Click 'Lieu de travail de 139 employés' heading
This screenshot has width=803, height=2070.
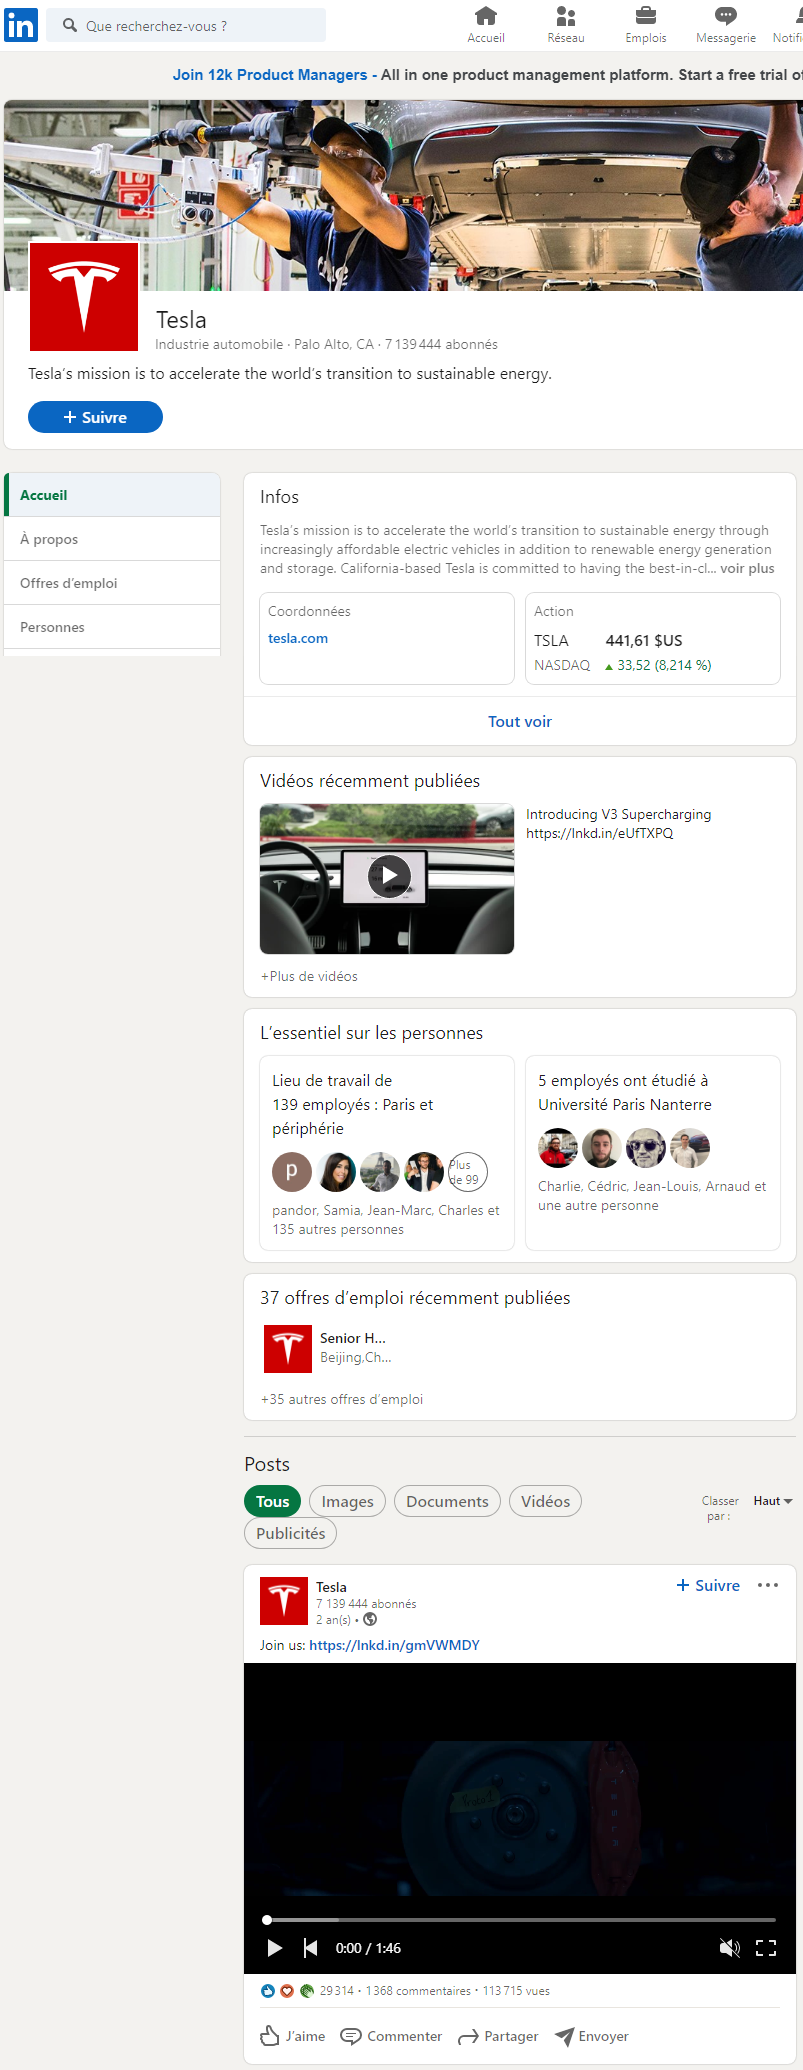coord(352,1104)
